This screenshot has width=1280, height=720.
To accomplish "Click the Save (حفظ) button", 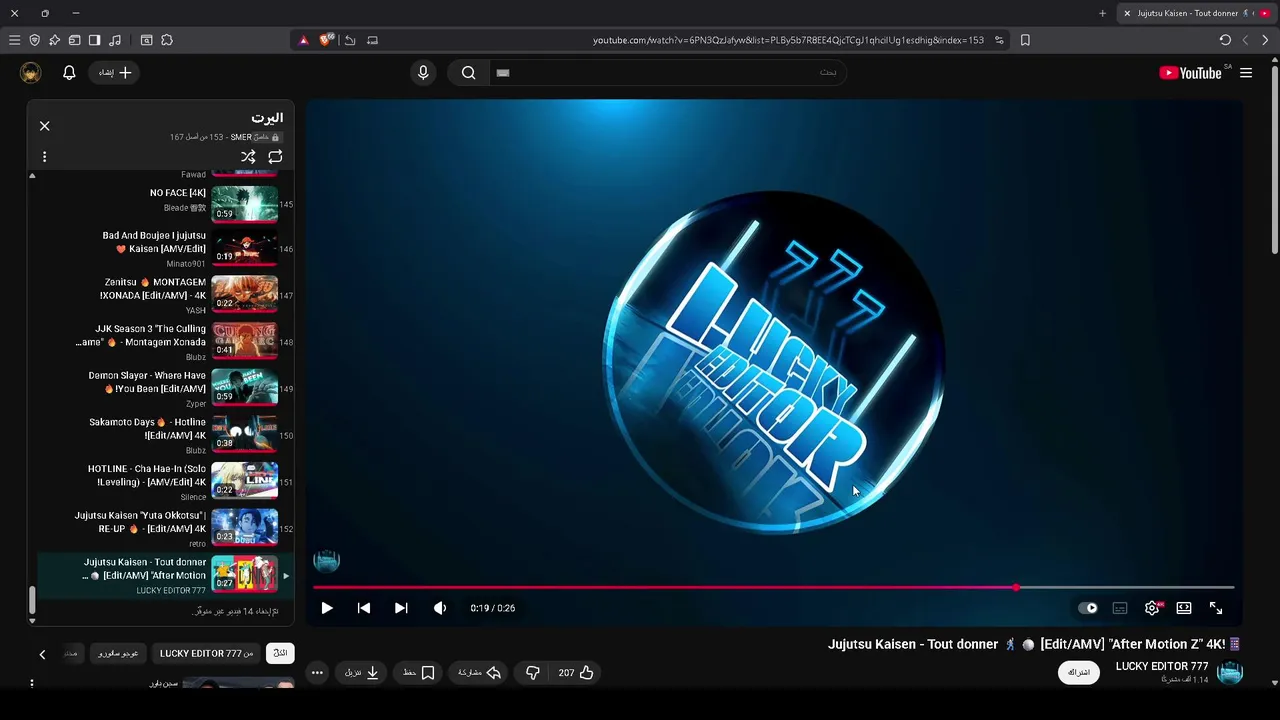I will pyautogui.click(x=419, y=673).
